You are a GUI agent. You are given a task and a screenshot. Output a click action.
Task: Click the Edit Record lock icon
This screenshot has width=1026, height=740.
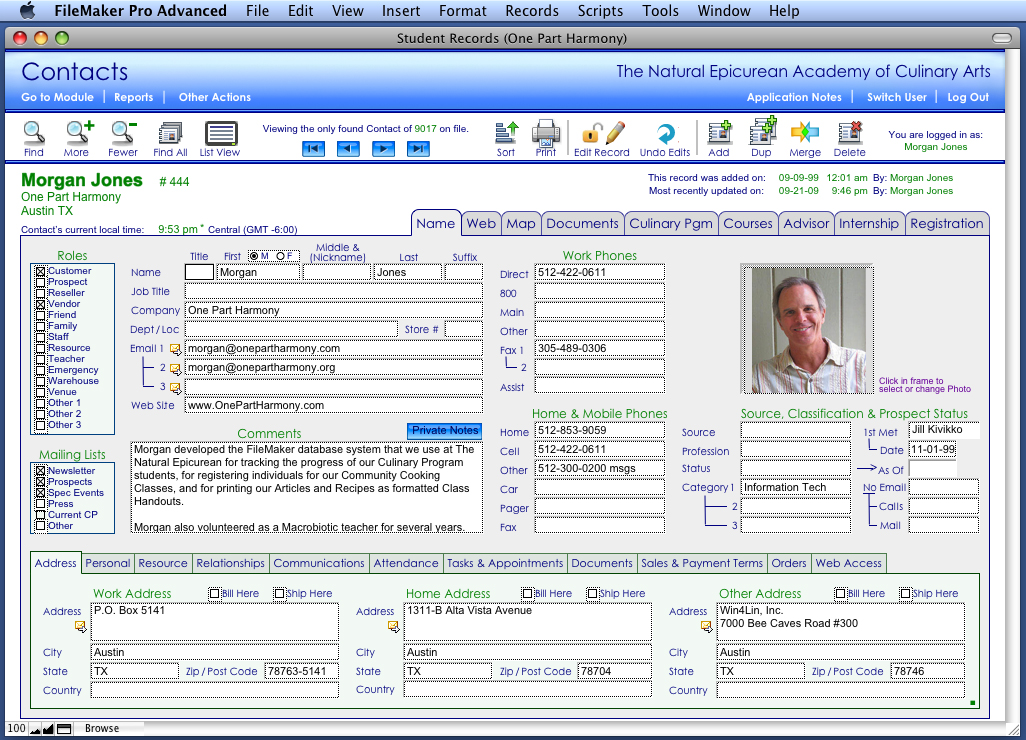[x=591, y=133]
